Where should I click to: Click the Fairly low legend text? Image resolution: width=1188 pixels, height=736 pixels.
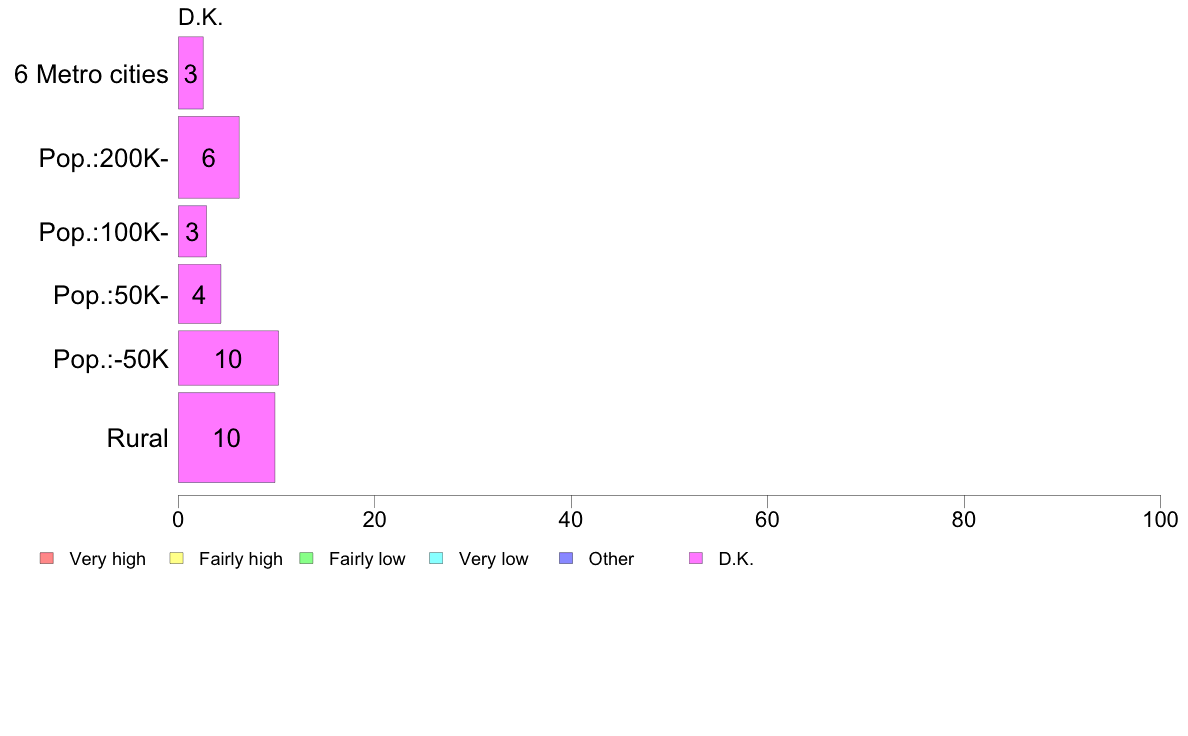tap(367, 559)
